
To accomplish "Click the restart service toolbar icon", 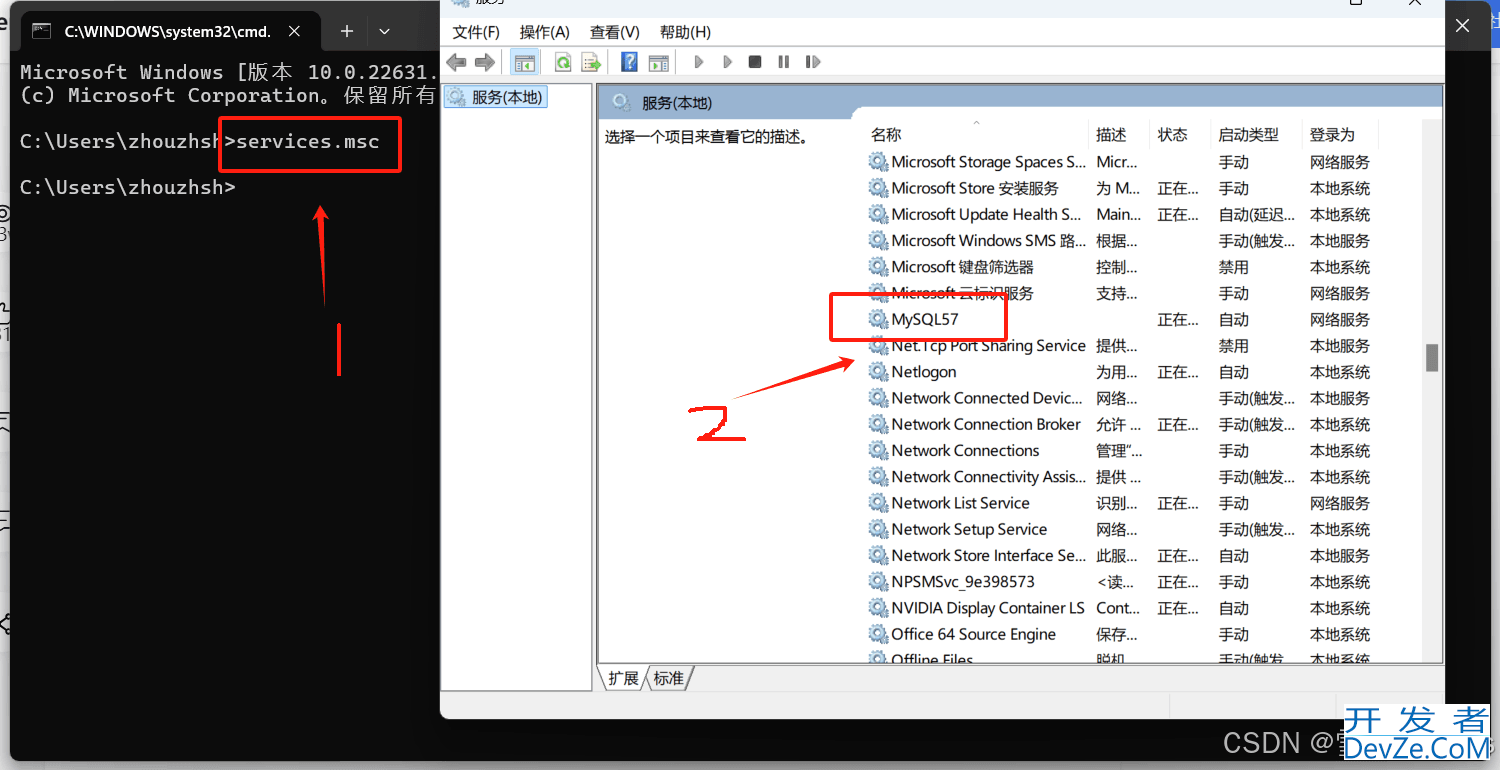I will pyautogui.click(x=813, y=62).
